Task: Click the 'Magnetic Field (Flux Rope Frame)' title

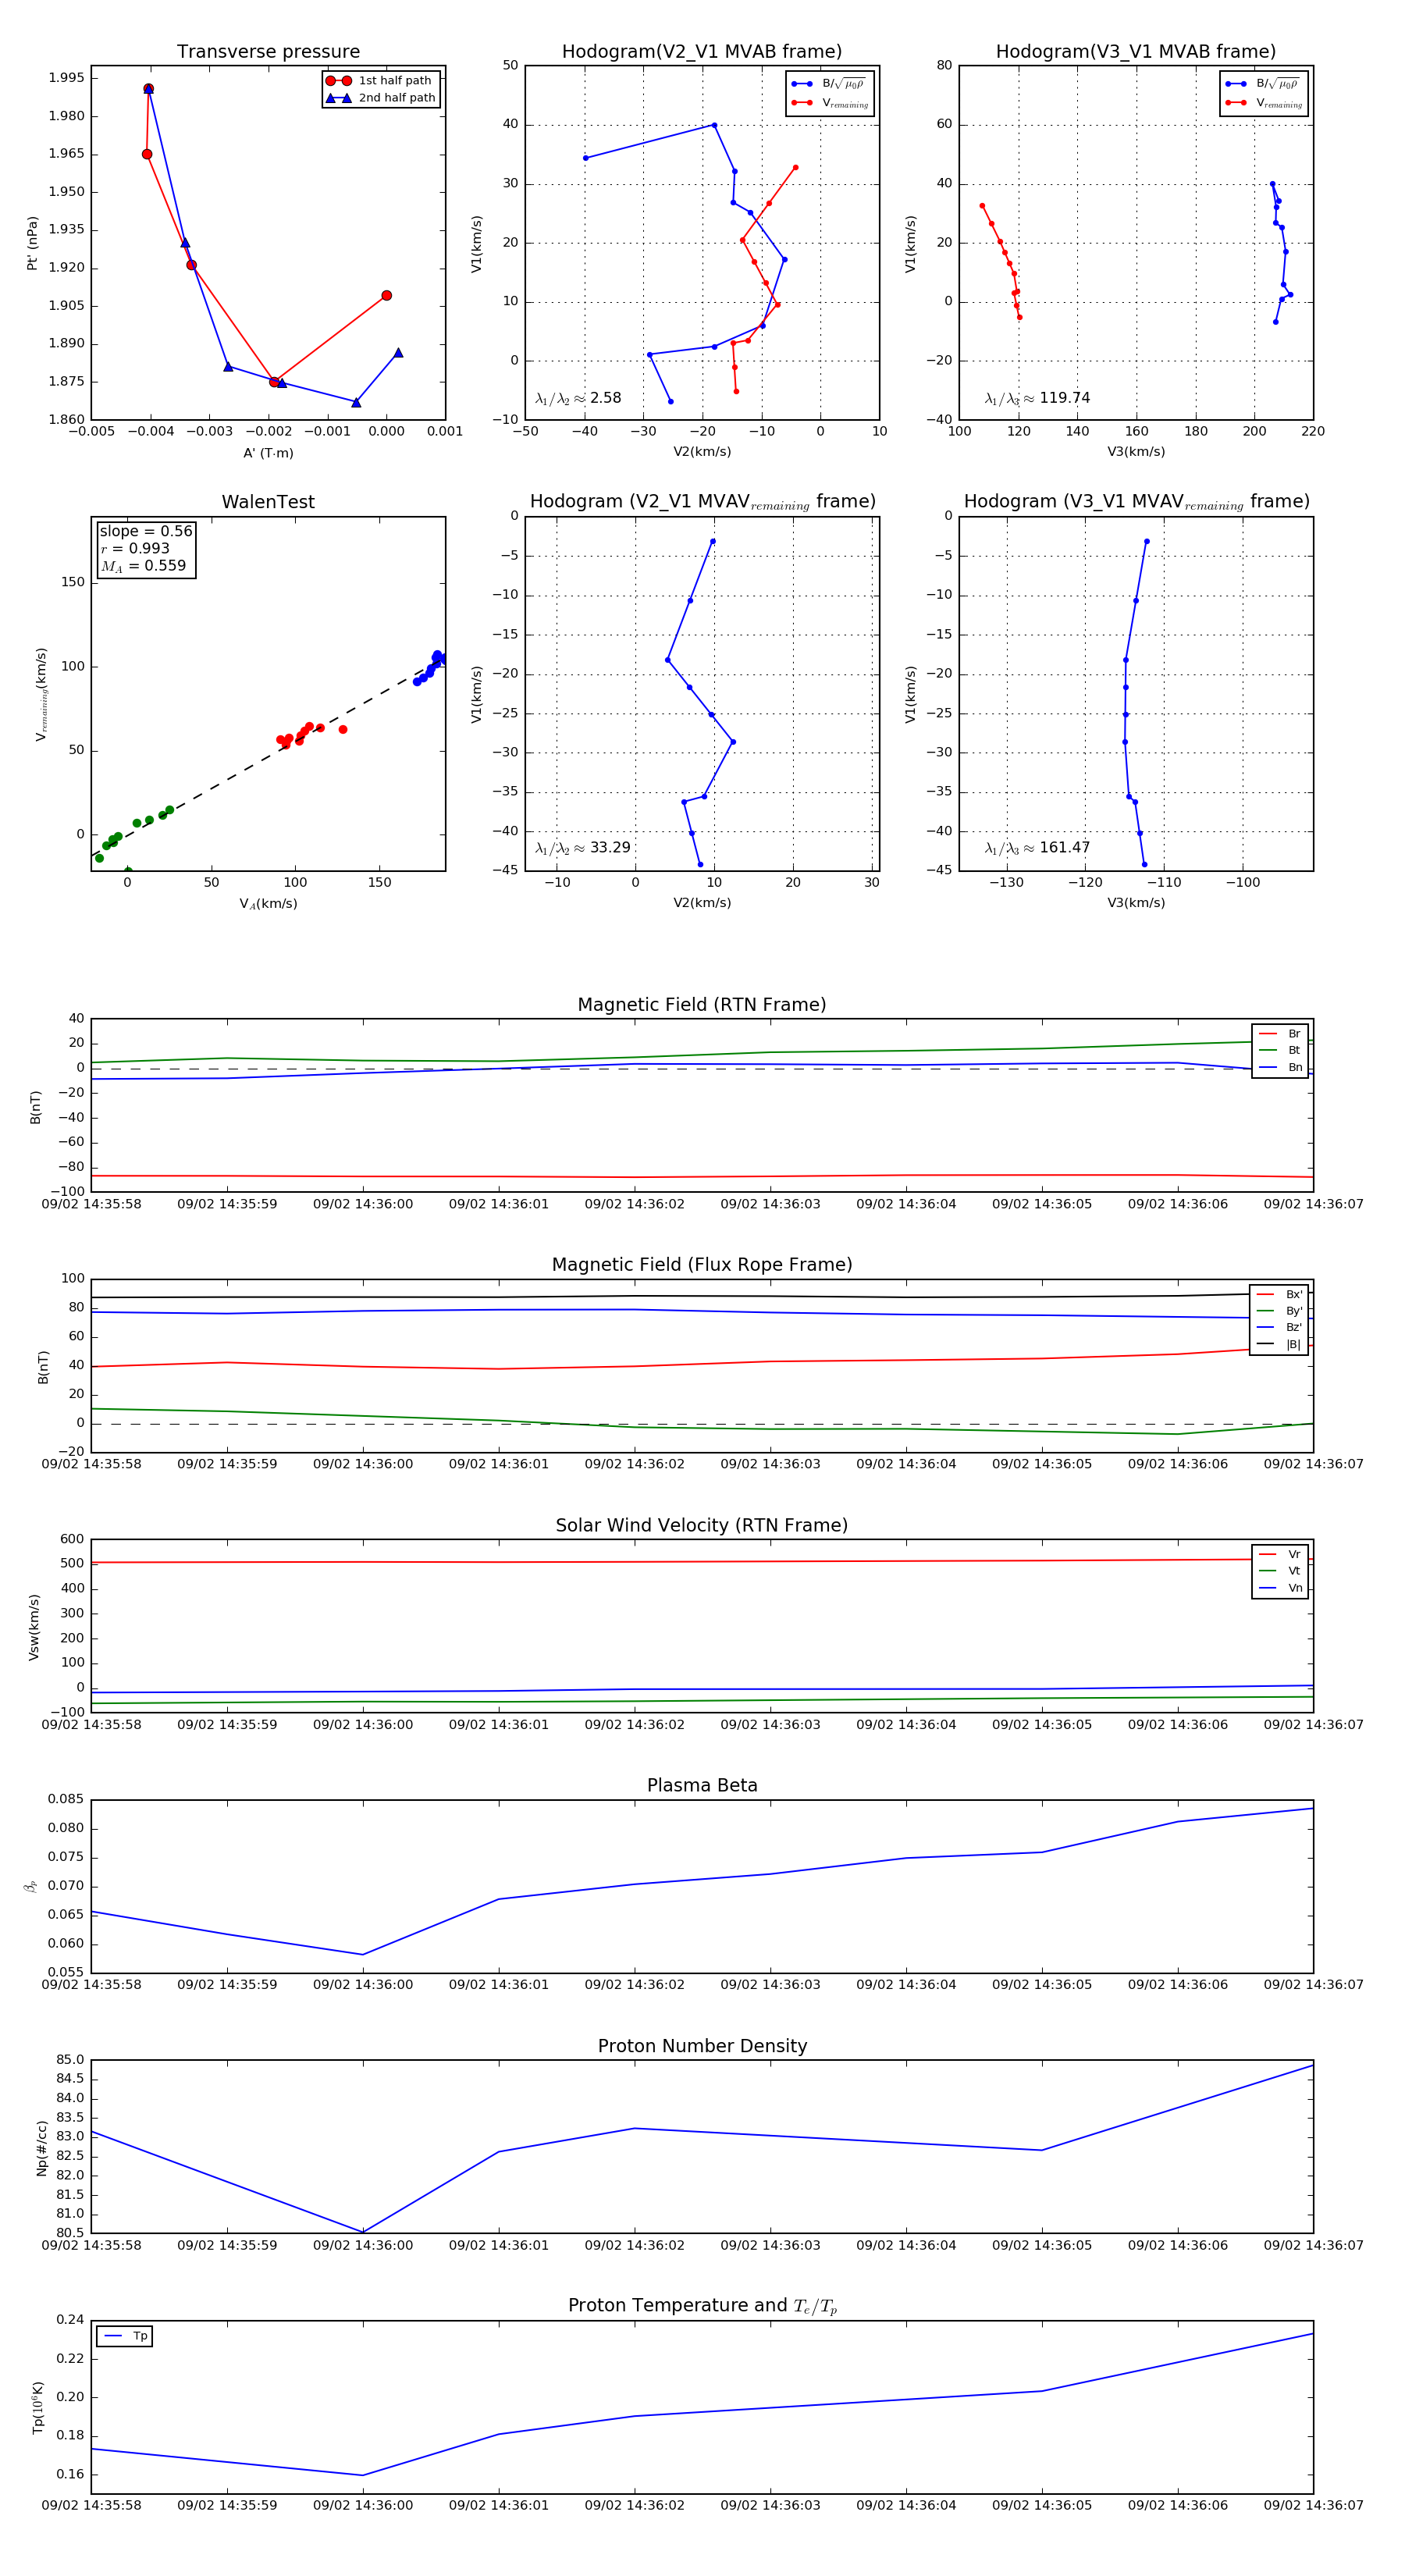Action: [x=702, y=1265]
